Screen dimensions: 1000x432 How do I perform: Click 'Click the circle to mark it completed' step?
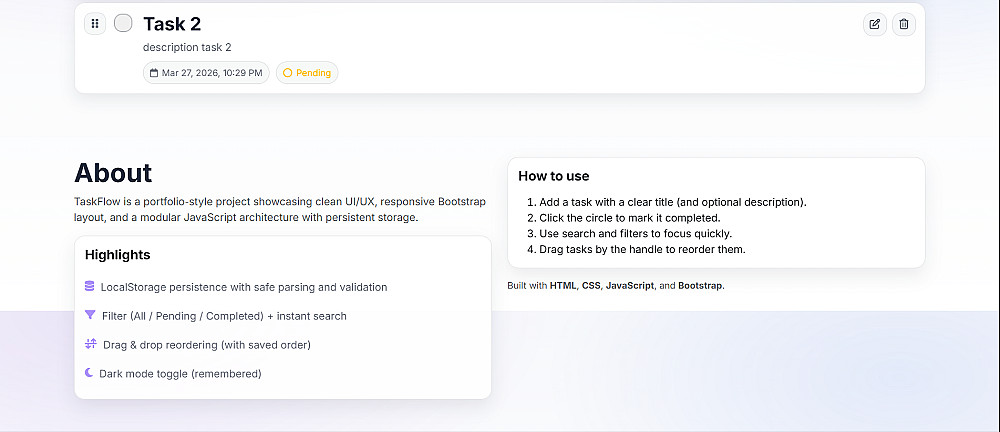[630, 218]
